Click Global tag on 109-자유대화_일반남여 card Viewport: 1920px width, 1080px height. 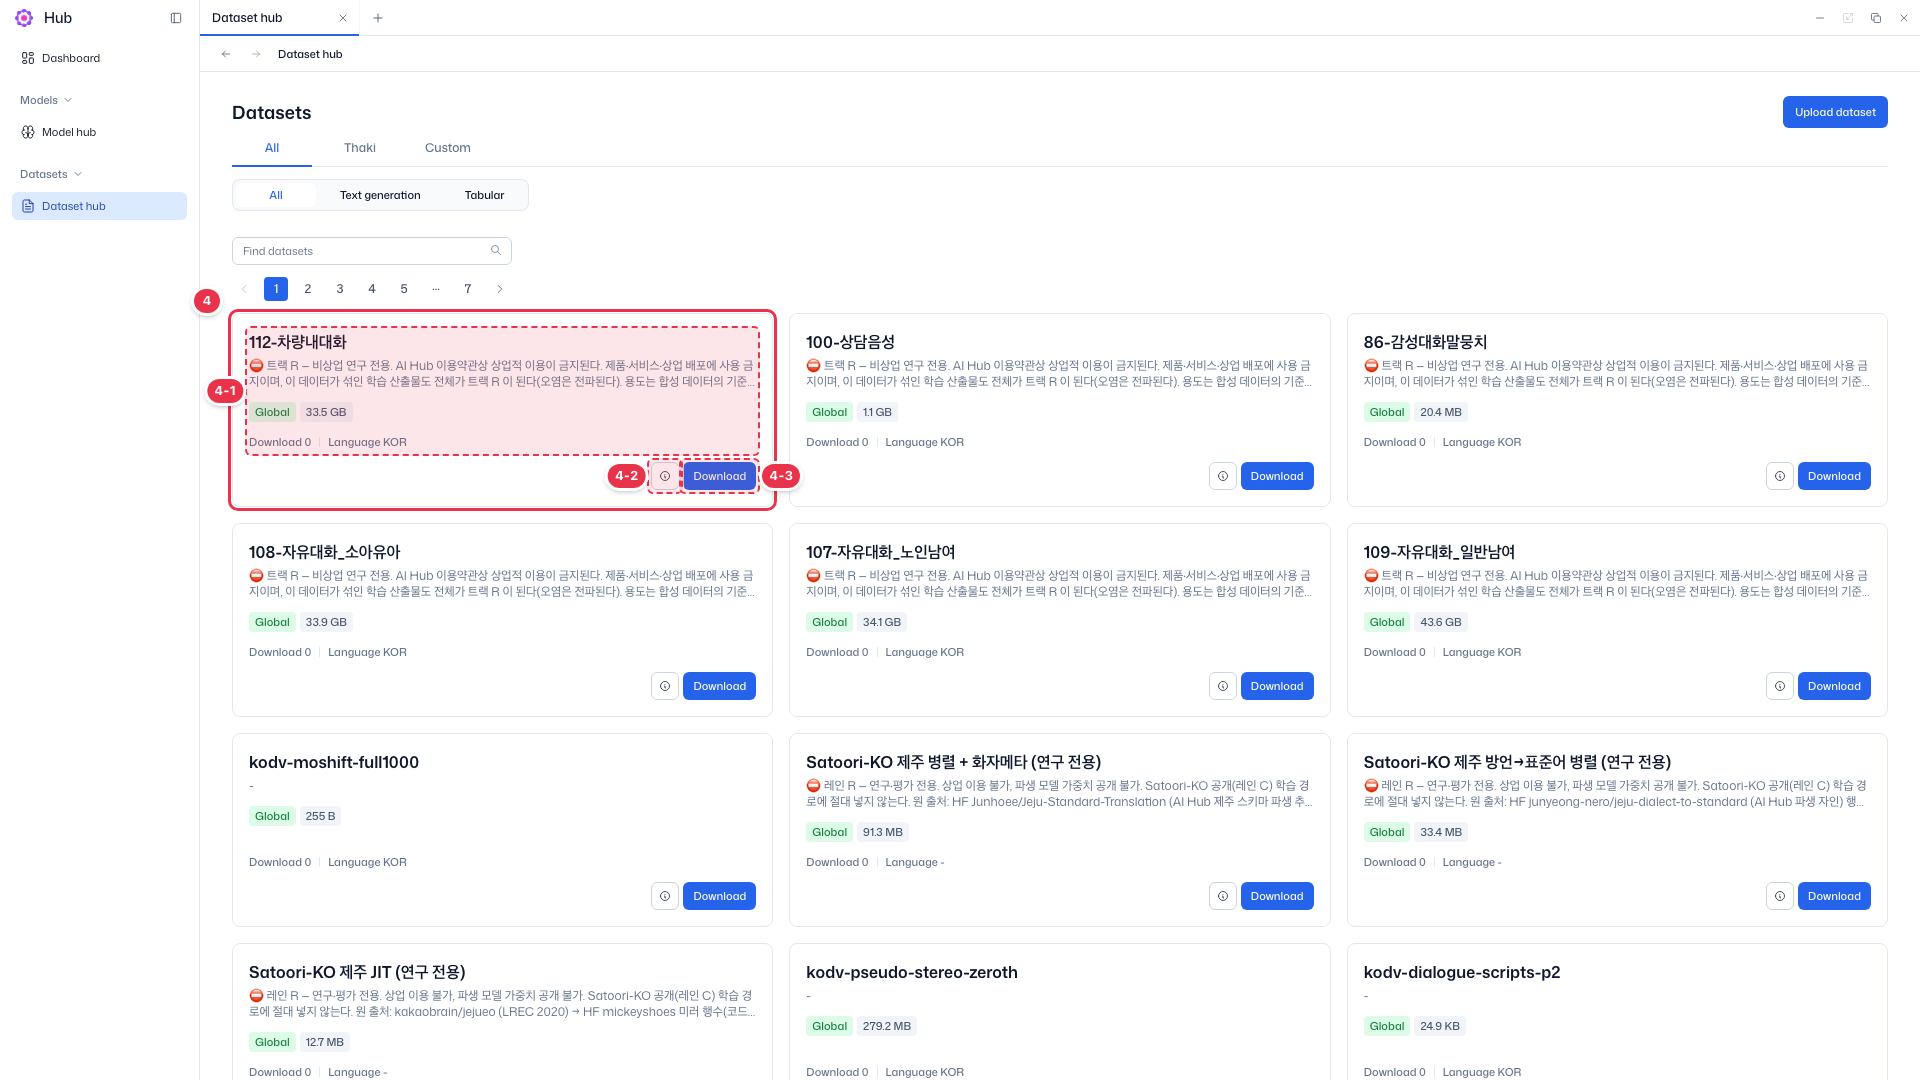[x=1387, y=622]
